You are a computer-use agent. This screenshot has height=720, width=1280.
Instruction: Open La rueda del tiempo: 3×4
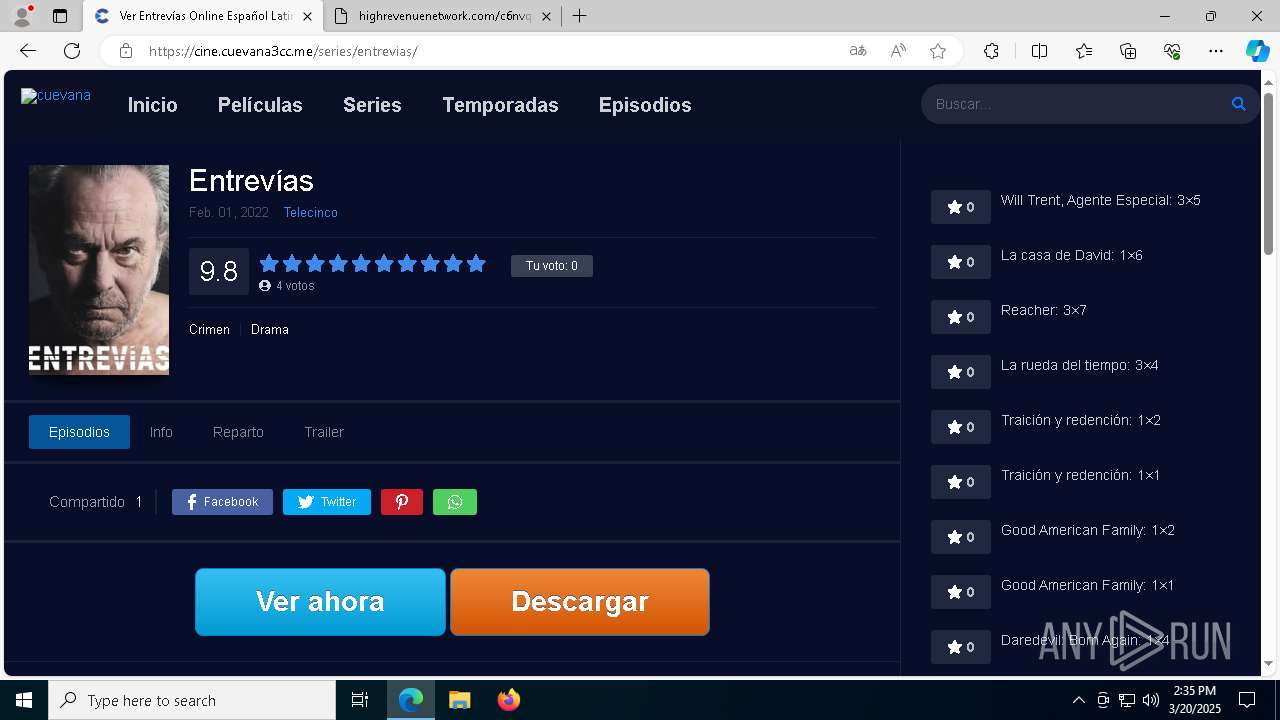point(1079,365)
